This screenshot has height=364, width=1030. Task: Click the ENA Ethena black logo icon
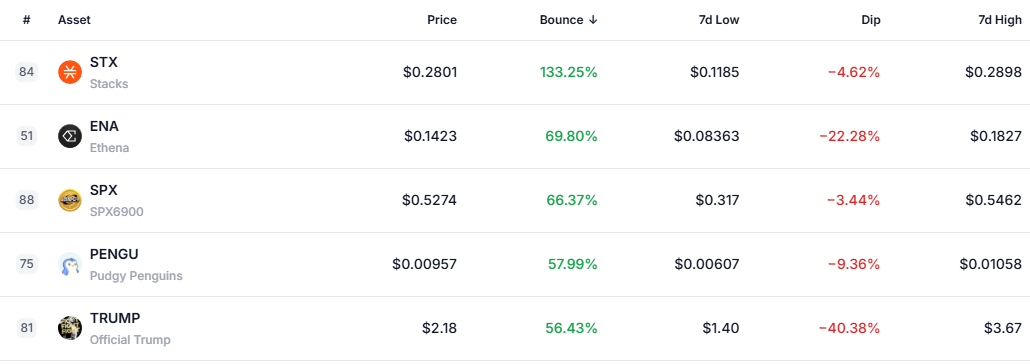pyautogui.click(x=70, y=136)
